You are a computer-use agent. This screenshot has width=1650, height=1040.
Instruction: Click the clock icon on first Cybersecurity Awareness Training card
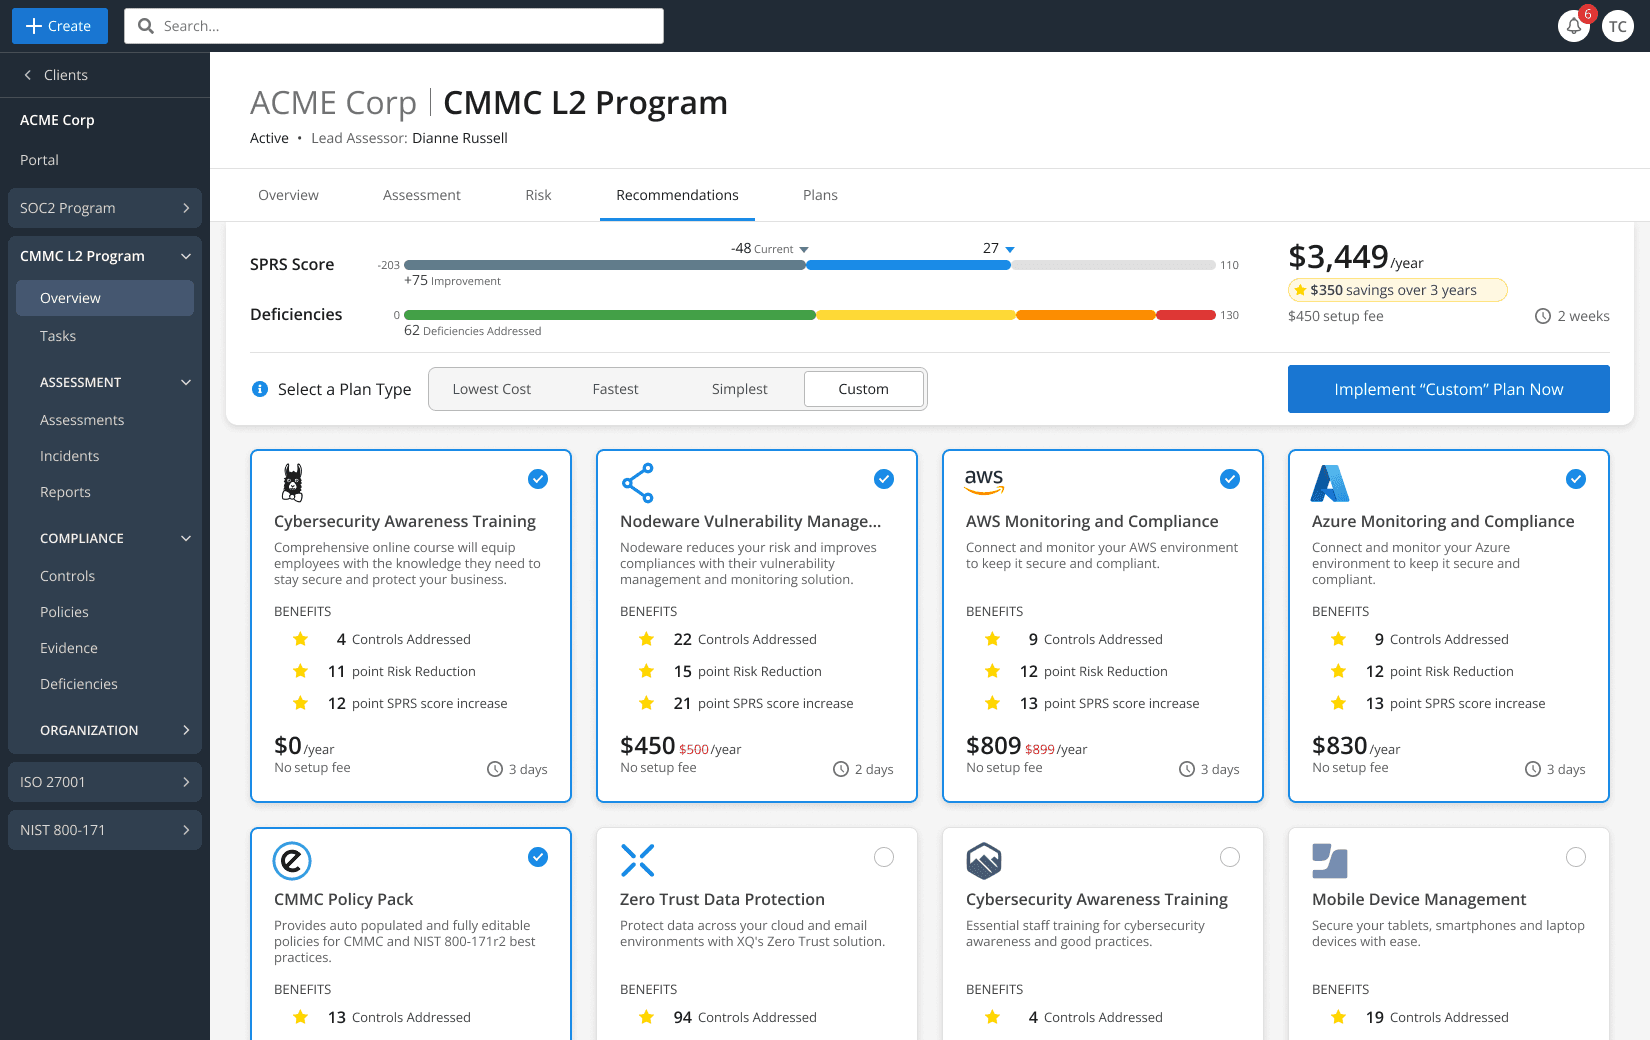[495, 769]
